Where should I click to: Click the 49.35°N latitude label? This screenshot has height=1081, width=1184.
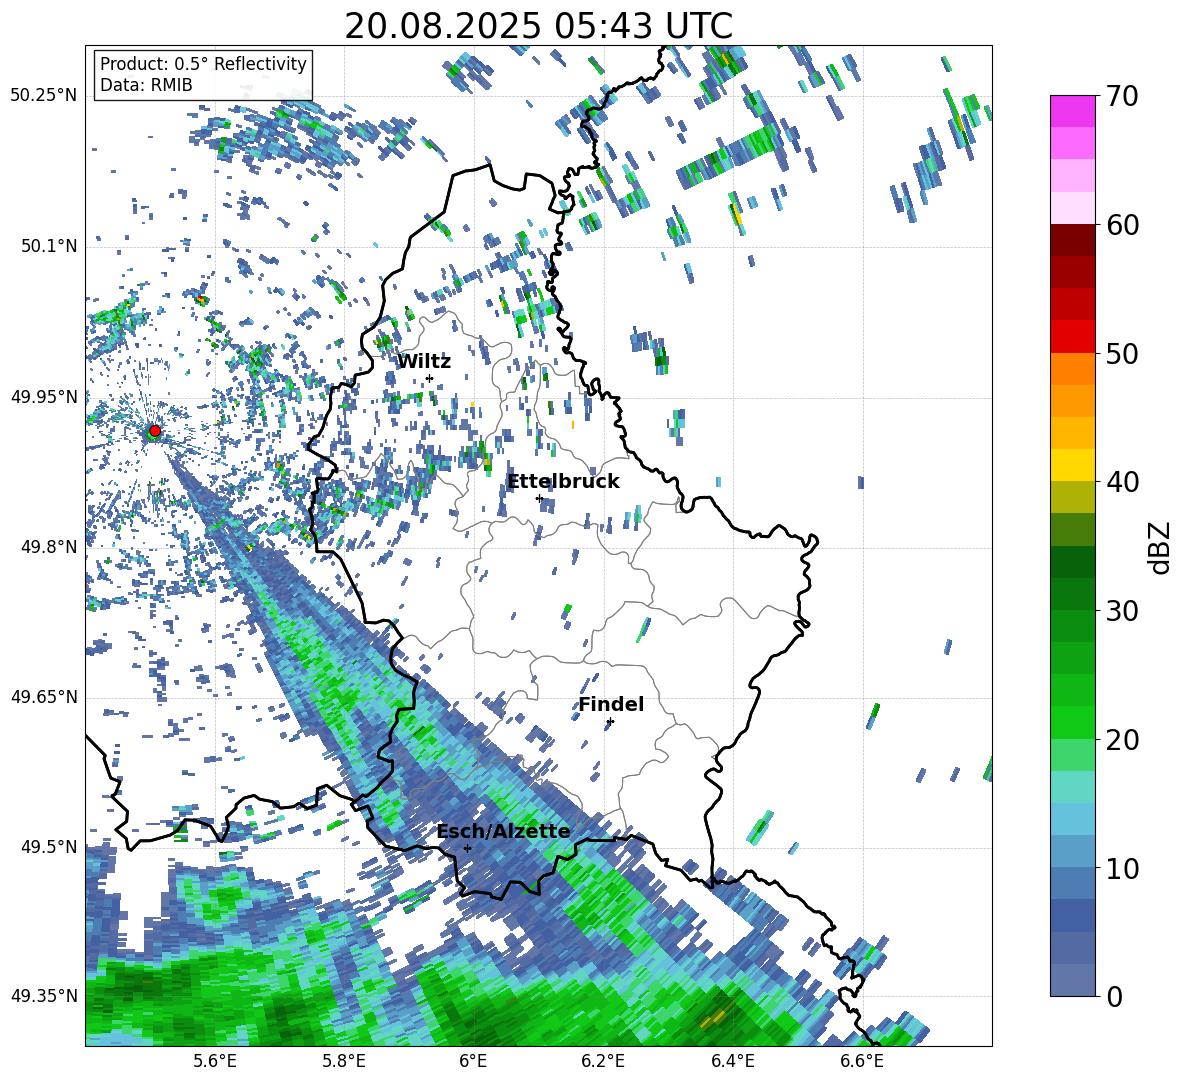pyautogui.click(x=44, y=996)
